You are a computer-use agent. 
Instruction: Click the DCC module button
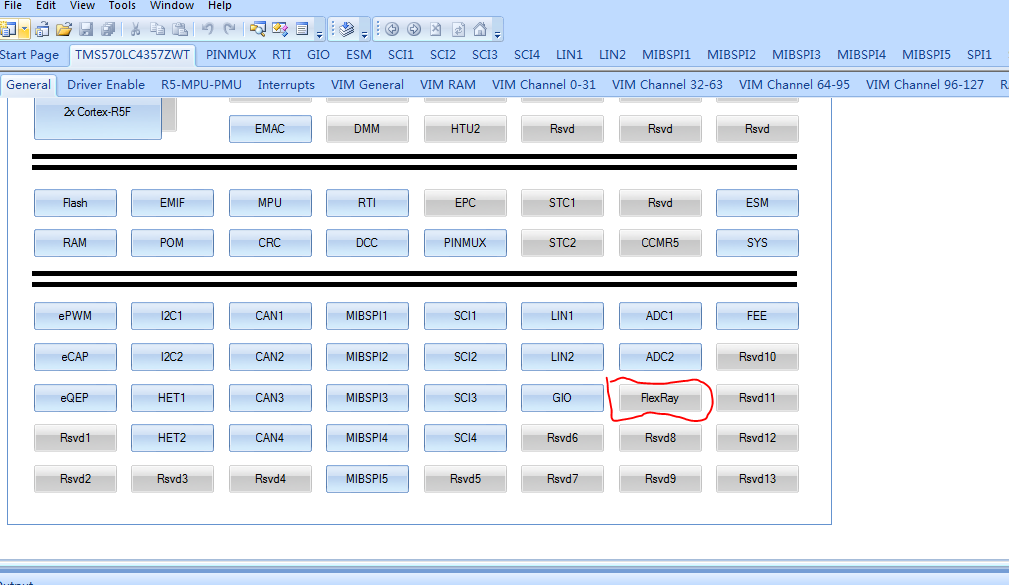[x=367, y=243]
